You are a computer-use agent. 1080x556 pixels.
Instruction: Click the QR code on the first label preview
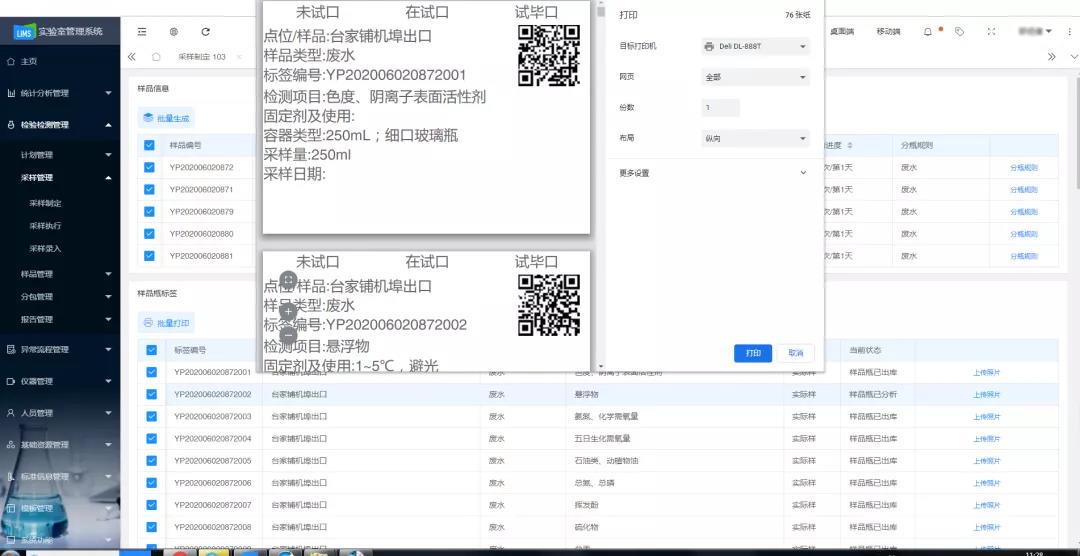tap(549, 55)
